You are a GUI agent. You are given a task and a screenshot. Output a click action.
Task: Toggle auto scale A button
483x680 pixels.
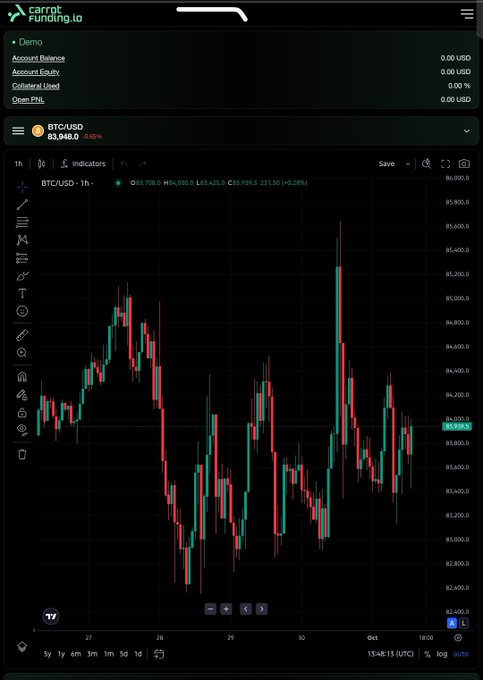tap(452, 623)
